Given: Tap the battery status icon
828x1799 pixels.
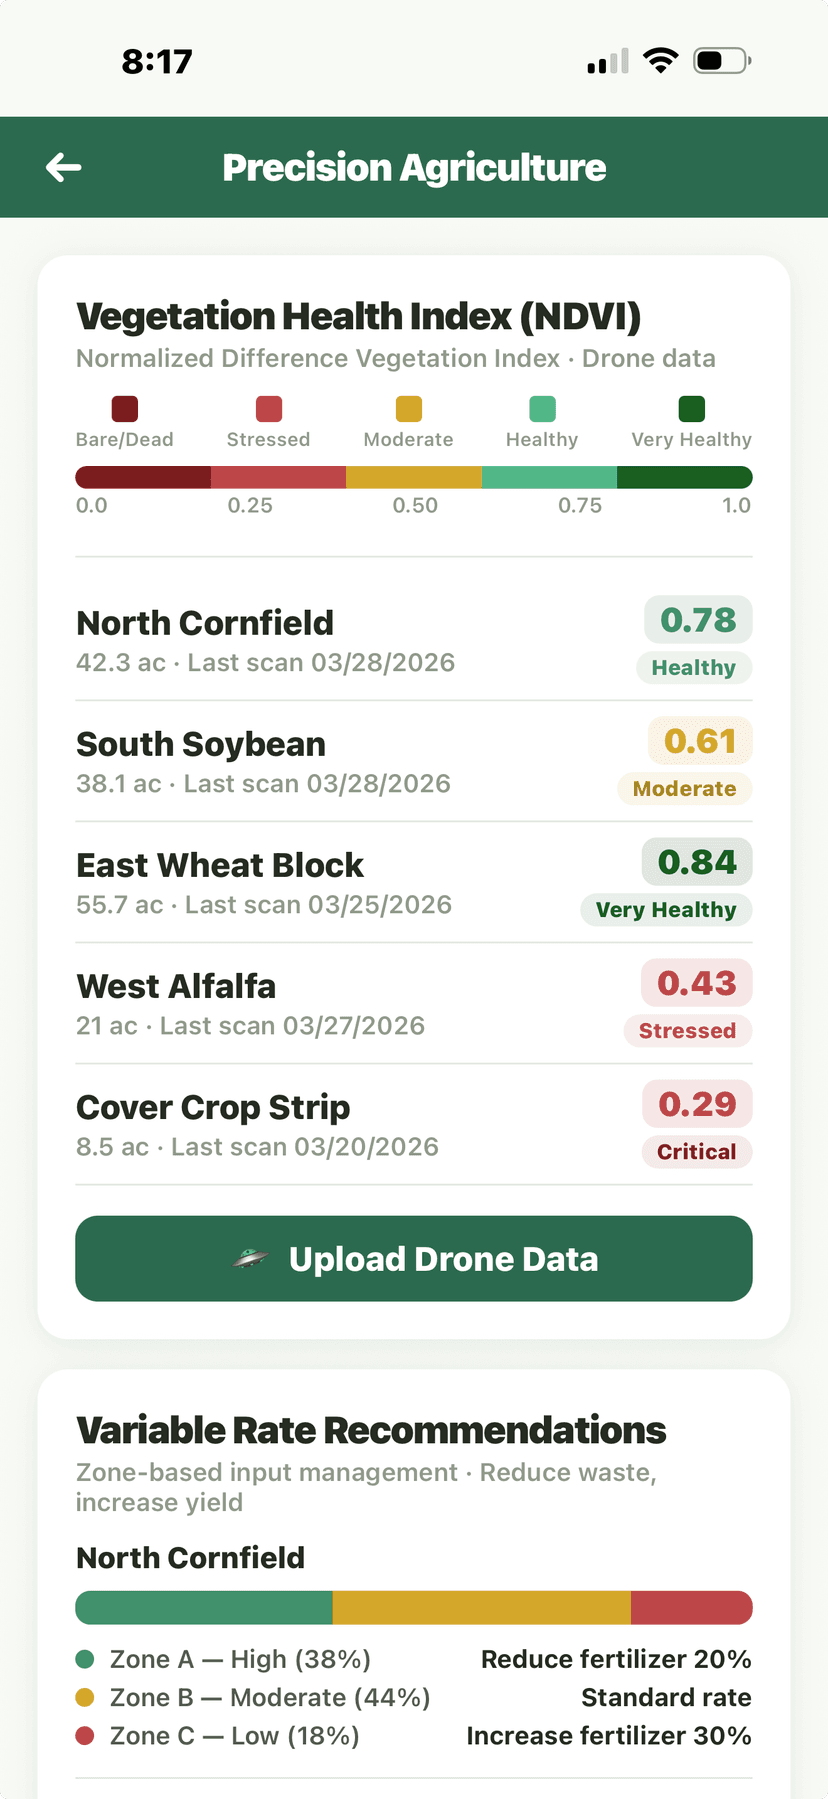Looking at the screenshot, I should pos(721,61).
